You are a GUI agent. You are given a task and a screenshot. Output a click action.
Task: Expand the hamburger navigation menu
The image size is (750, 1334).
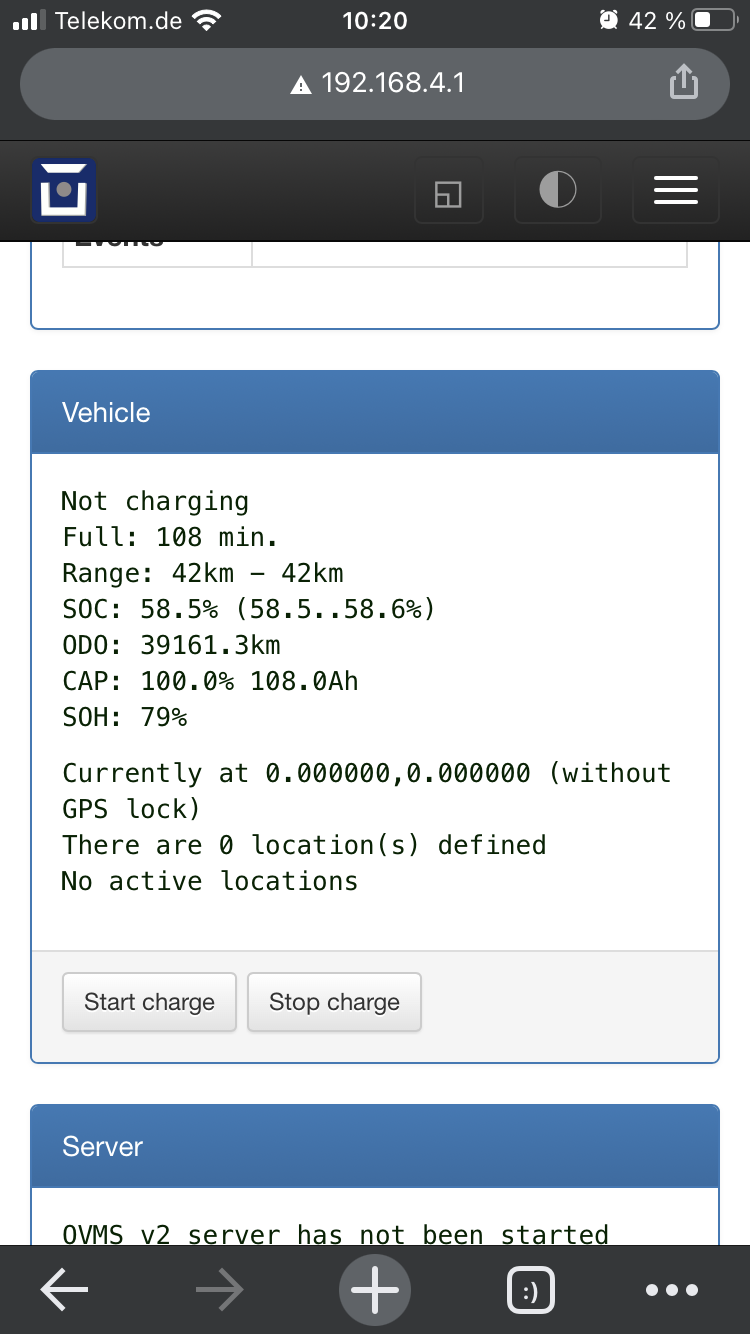click(x=675, y=189)
